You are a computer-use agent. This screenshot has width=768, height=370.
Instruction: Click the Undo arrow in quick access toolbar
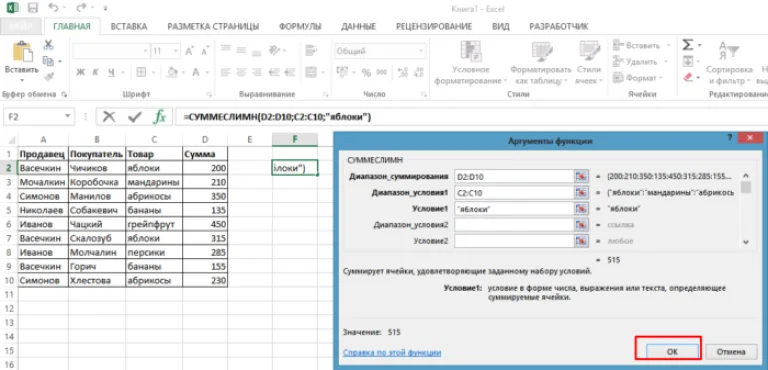(53, 8)
